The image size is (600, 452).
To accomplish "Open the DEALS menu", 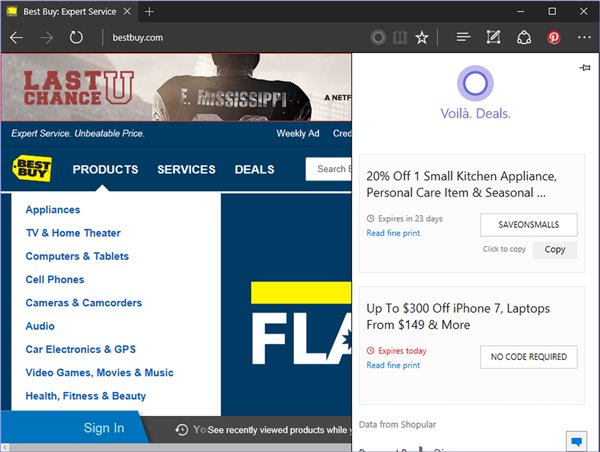I will click(x=254, y=169).
